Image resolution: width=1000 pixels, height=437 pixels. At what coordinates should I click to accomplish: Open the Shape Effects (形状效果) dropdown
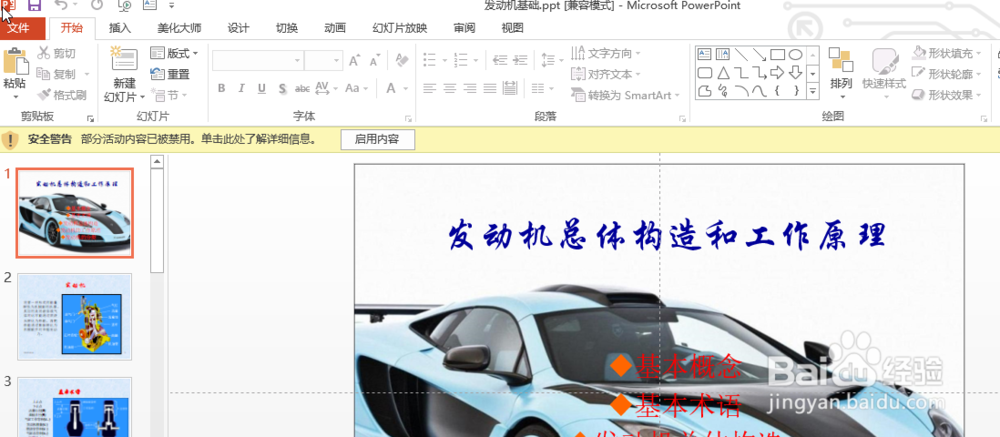click(947, 95)
